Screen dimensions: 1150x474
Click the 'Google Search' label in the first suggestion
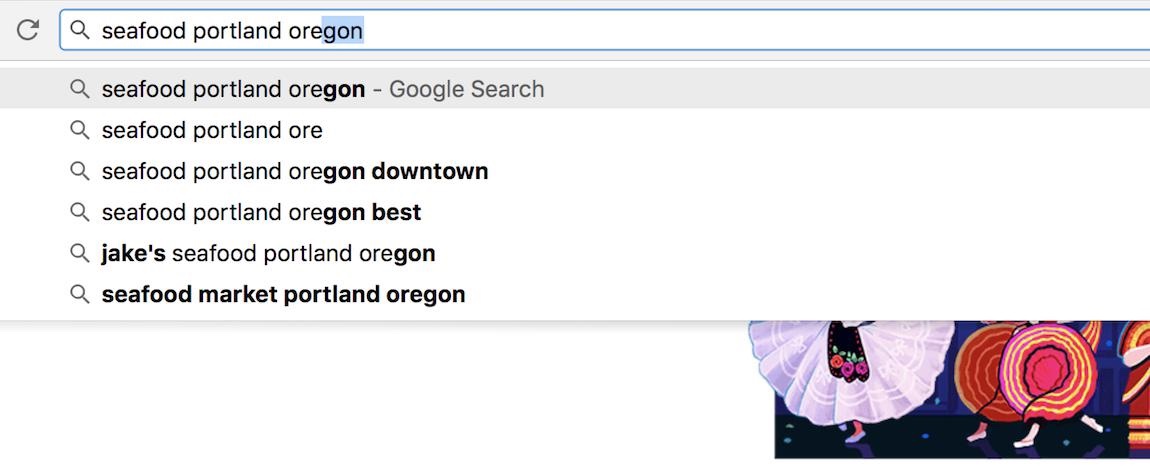(x=466, y=89)
